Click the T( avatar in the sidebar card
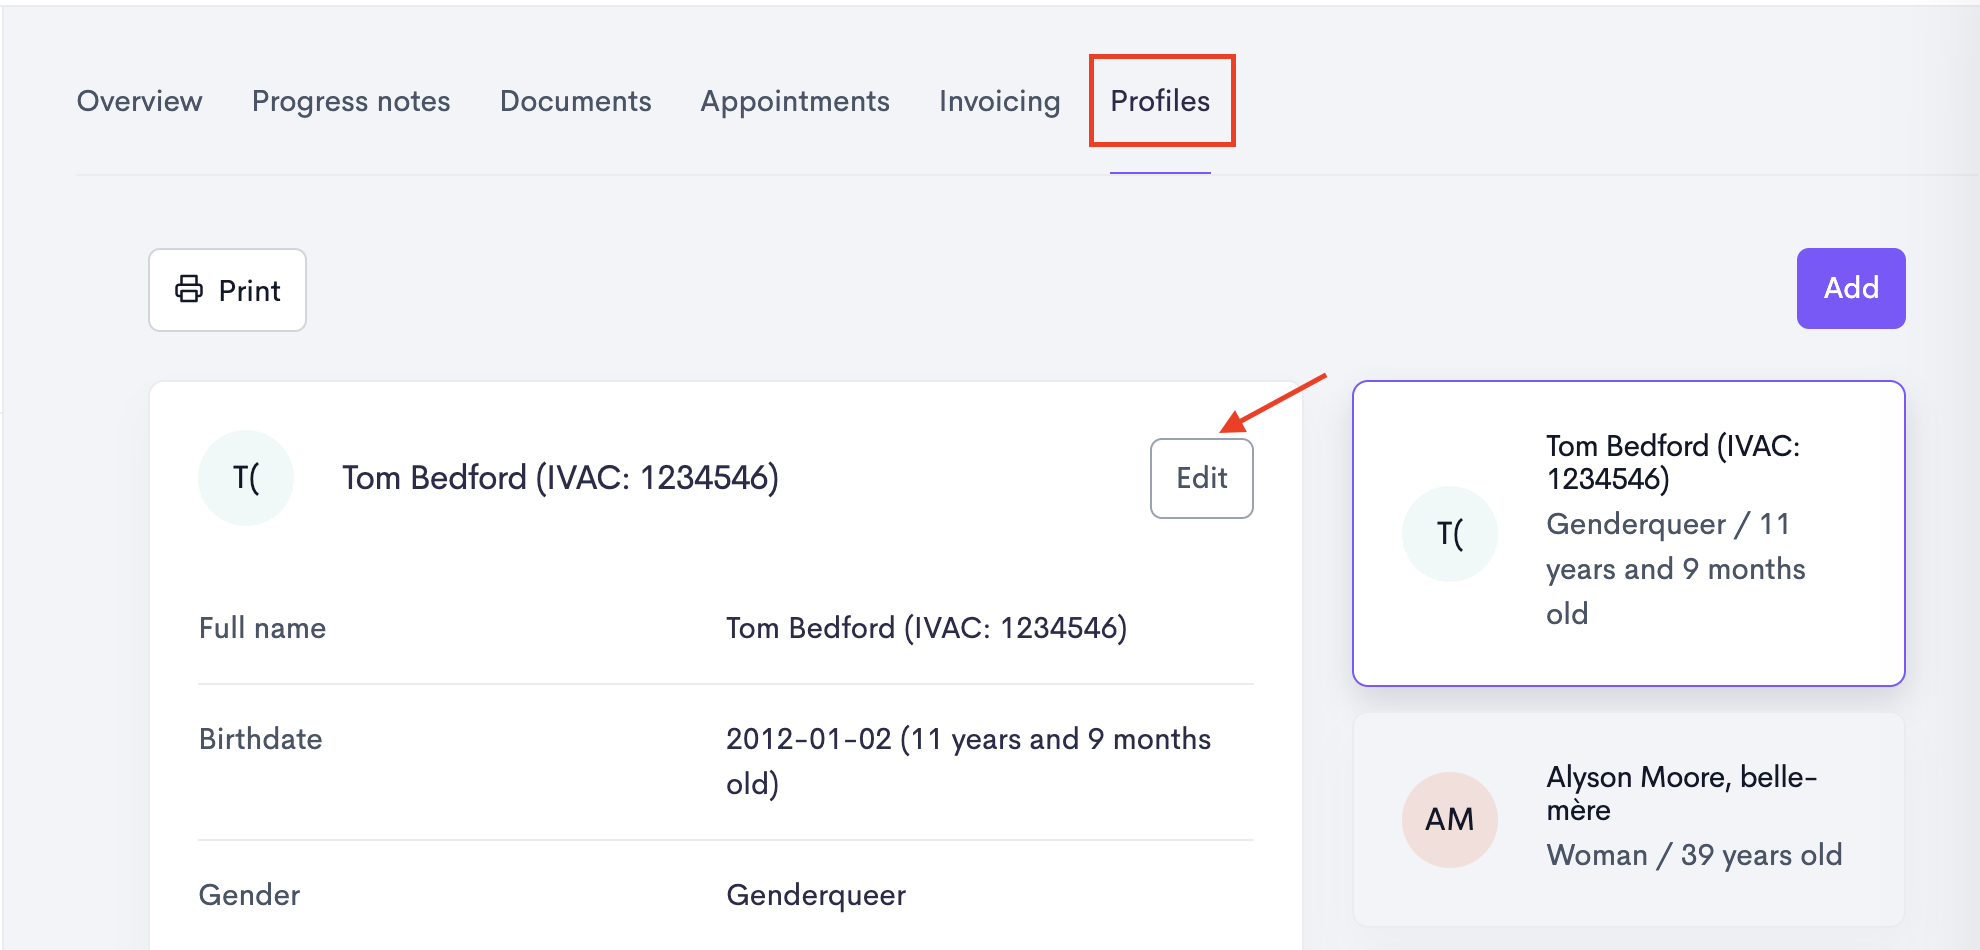This screenshot has height=950, width=1980. point(1450,534)
